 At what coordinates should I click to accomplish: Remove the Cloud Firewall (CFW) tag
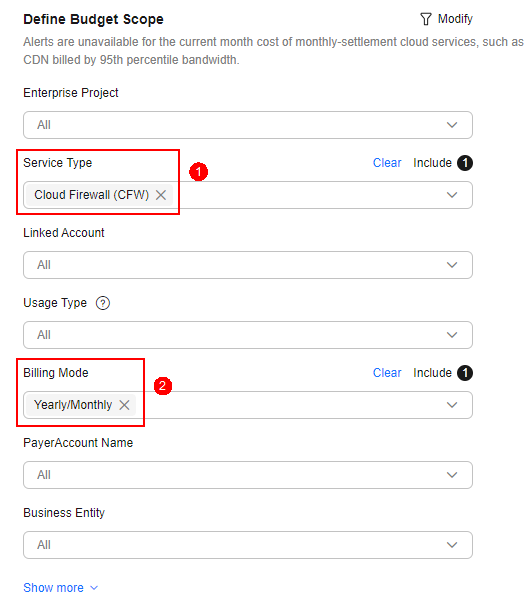(x=161, y=195)
